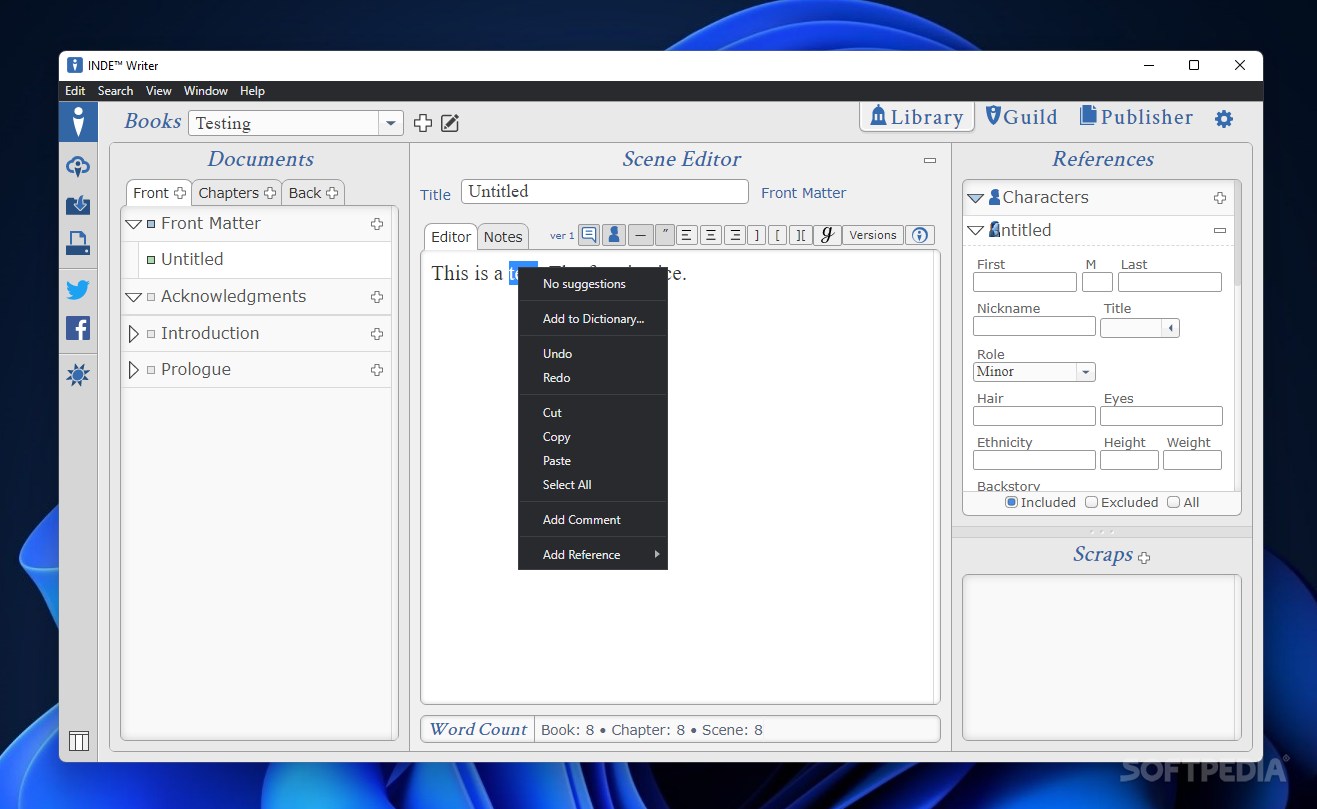Open the Library view
Viewport: 1317px width, 809px height.
(917, 117)
